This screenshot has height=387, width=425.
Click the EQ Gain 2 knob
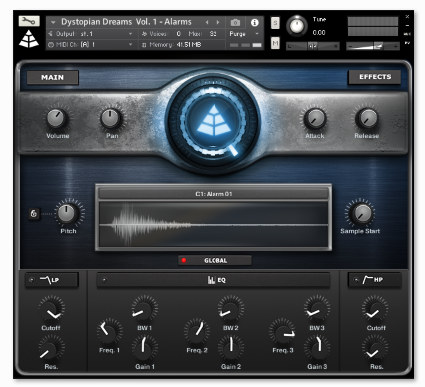231,348
